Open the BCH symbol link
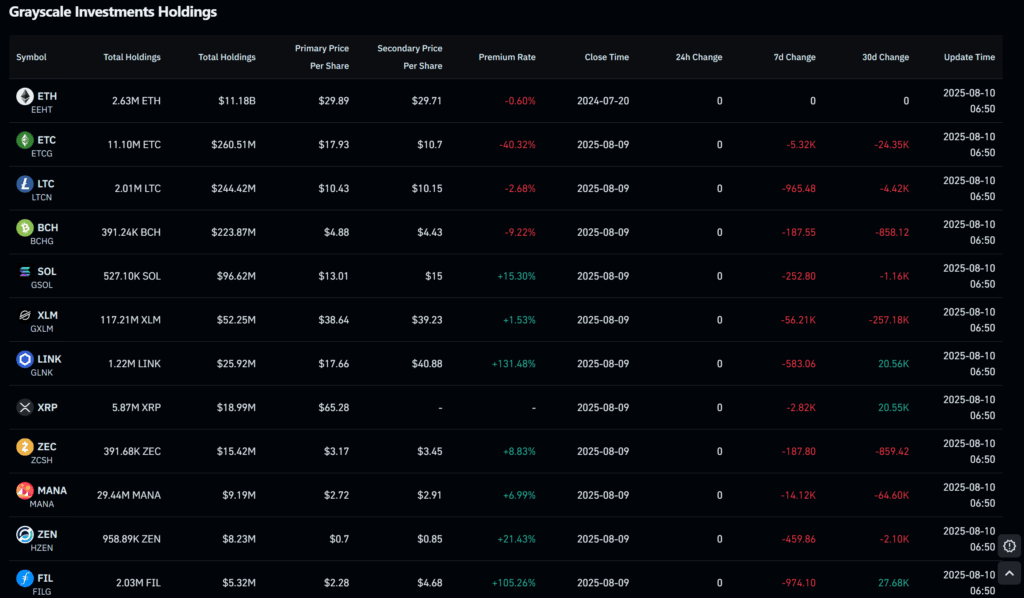This screenshot has height=598, width=1024. tap(48, 227)
